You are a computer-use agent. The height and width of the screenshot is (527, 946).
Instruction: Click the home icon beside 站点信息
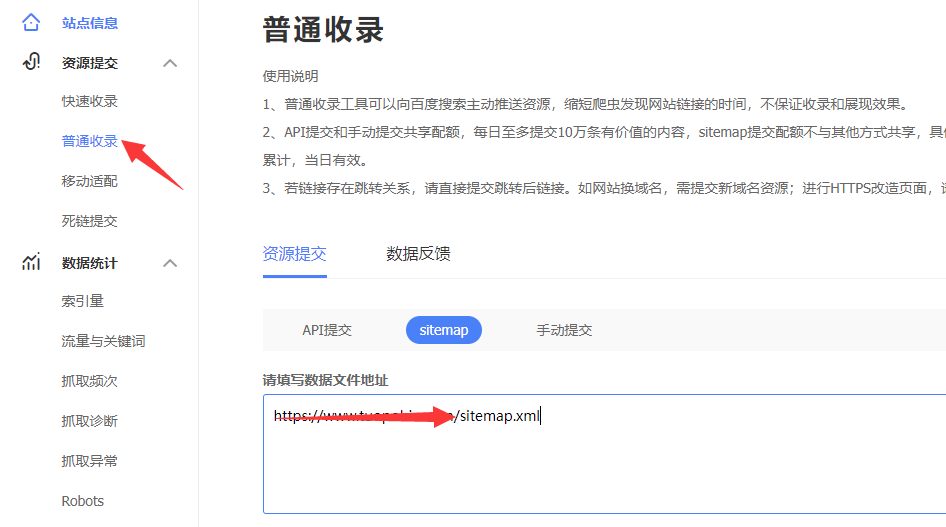(31, 23)
